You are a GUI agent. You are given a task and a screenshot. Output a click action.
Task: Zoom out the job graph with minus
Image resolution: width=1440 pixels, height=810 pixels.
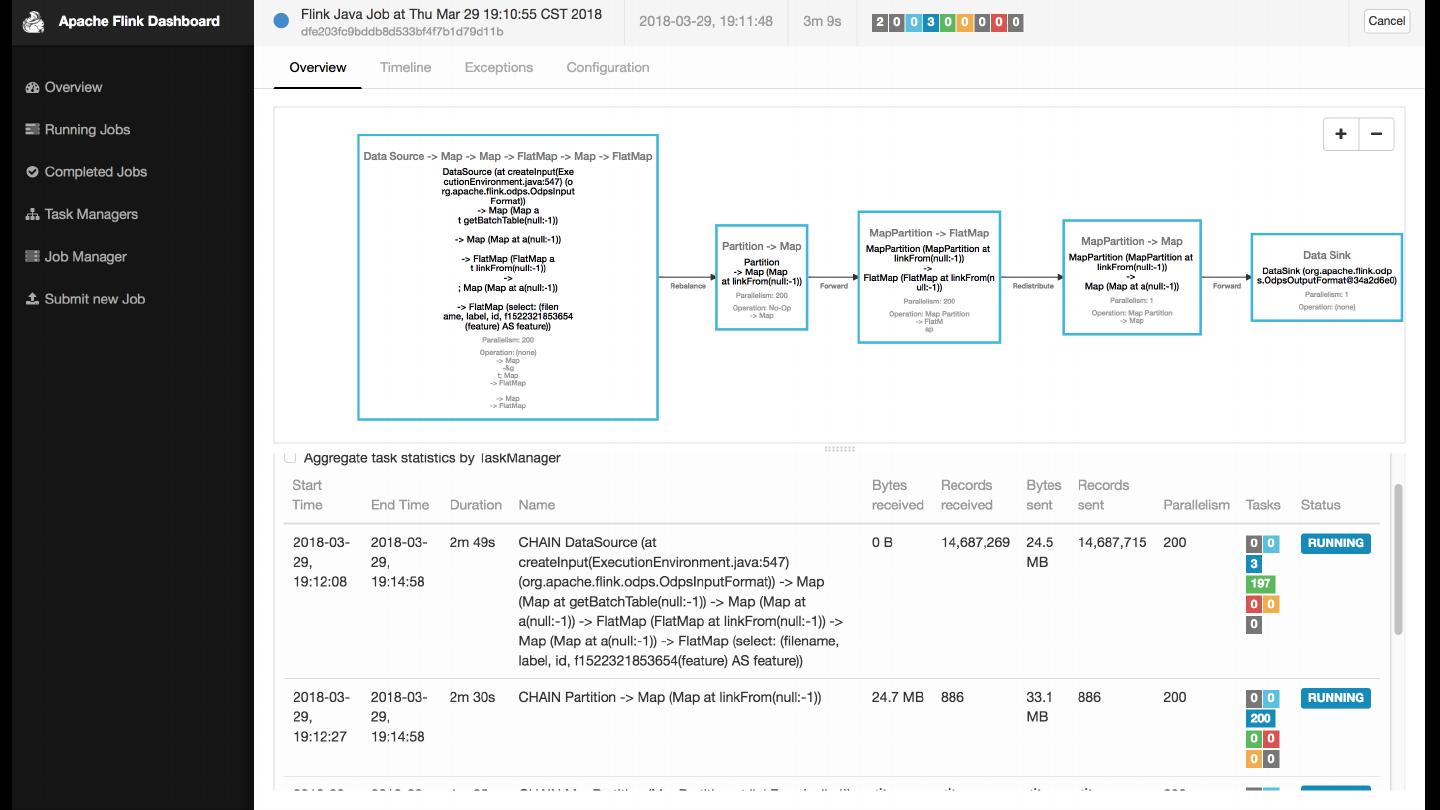tap(1376, 134)
